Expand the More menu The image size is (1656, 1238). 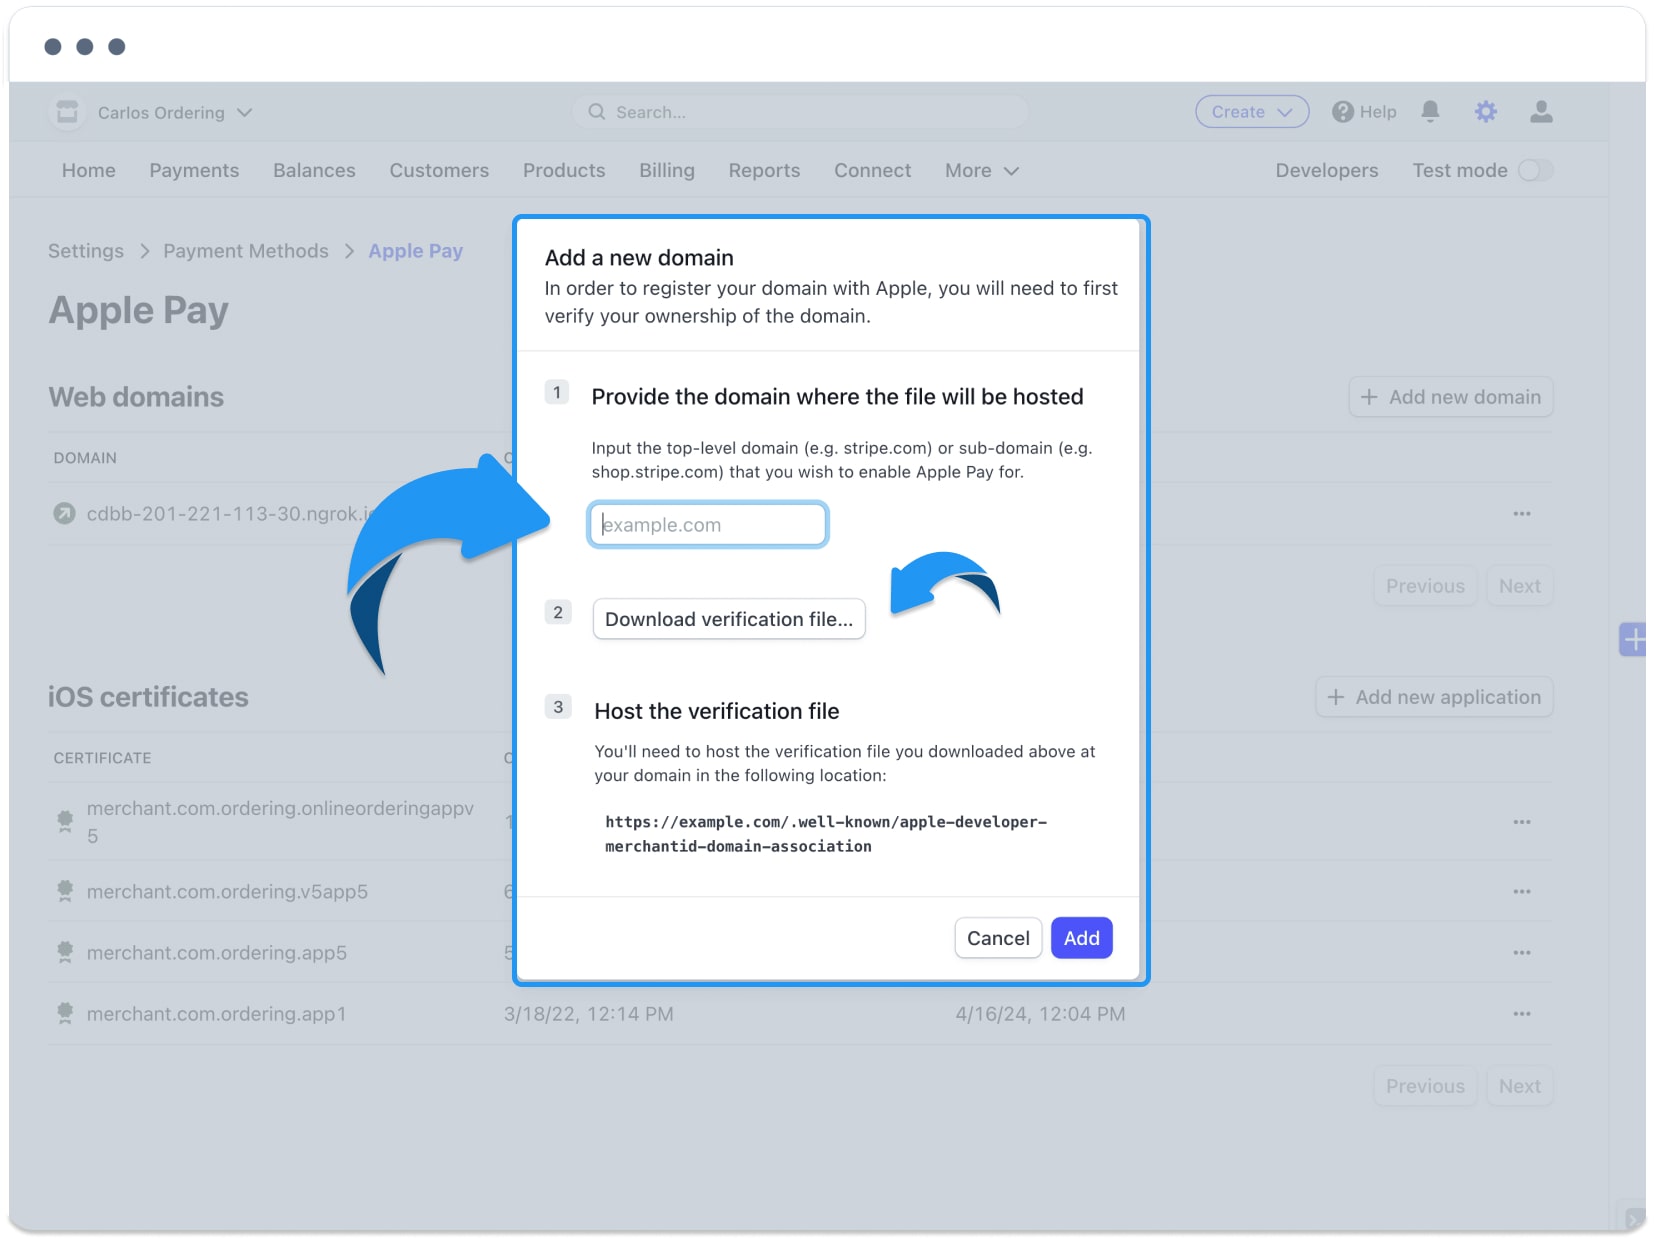coord(982,171)
